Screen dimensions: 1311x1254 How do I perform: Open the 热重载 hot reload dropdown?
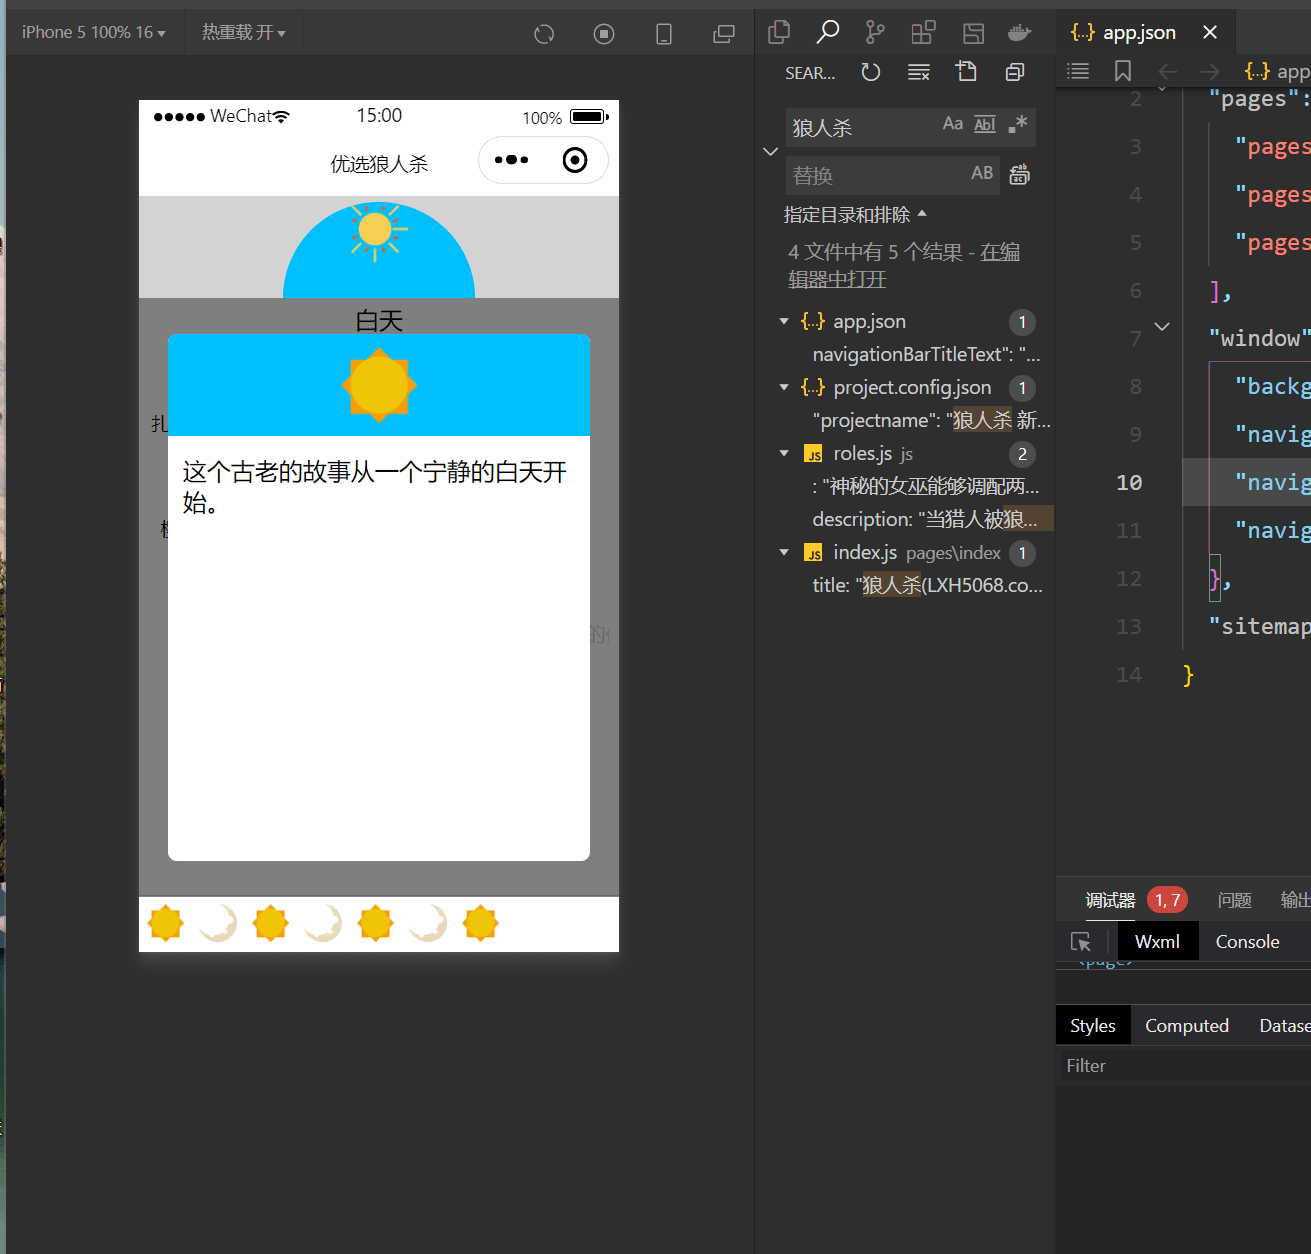coord(244,33)
